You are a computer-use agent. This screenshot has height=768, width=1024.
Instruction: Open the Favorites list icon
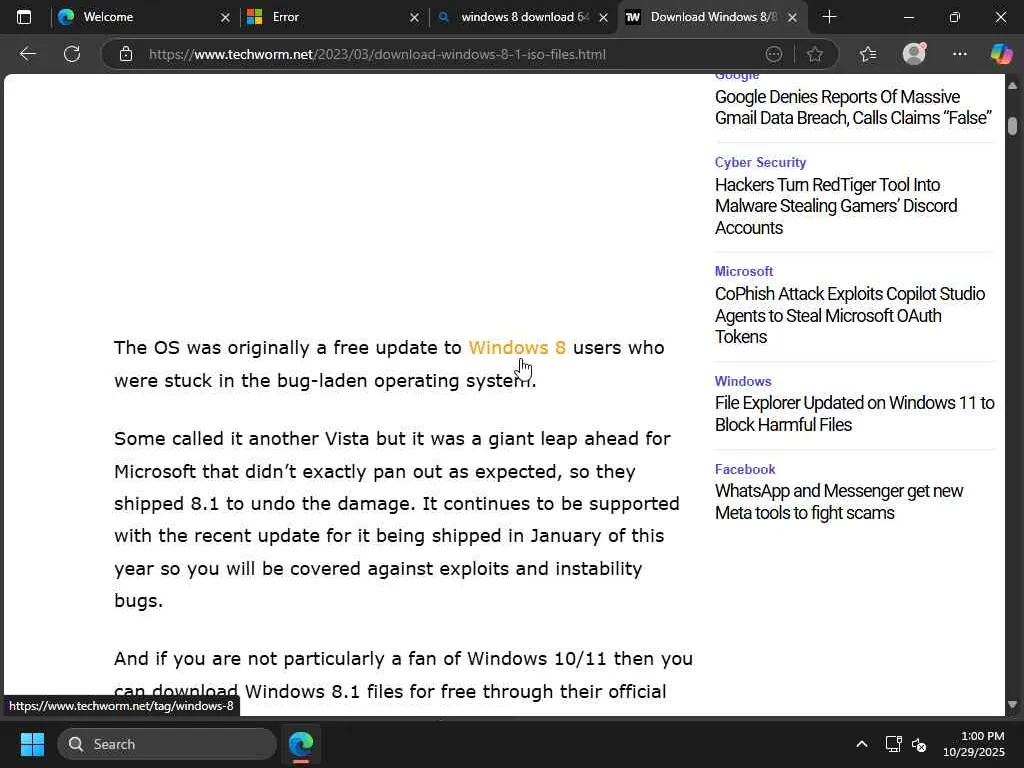pyautogui.click(x=868, y=54)
